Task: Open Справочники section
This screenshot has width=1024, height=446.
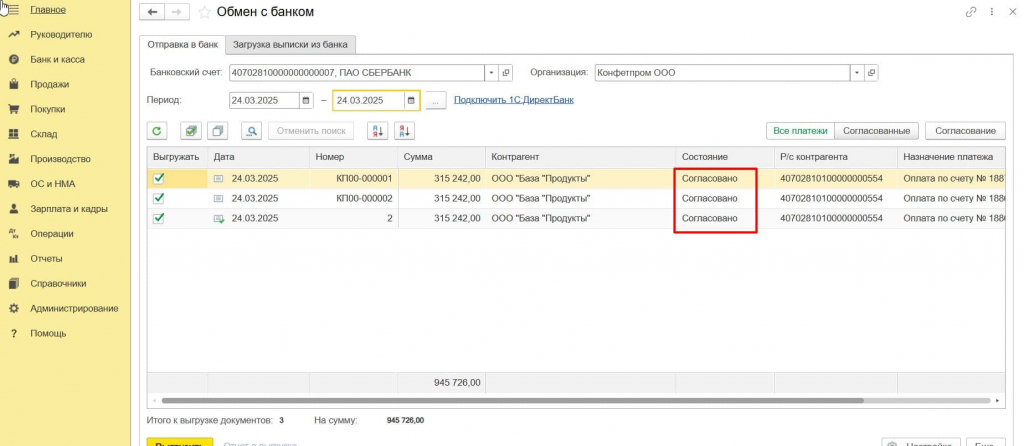Action: point(58,283)
